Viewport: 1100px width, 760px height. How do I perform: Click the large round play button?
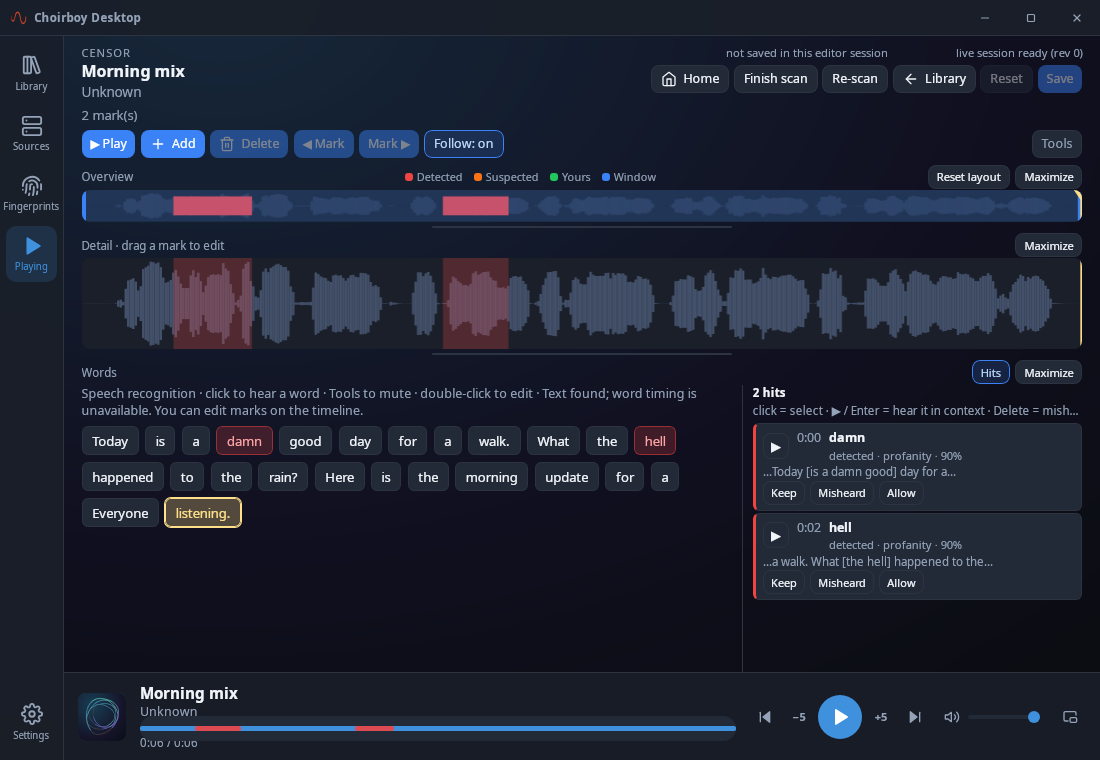click(840, 716)
